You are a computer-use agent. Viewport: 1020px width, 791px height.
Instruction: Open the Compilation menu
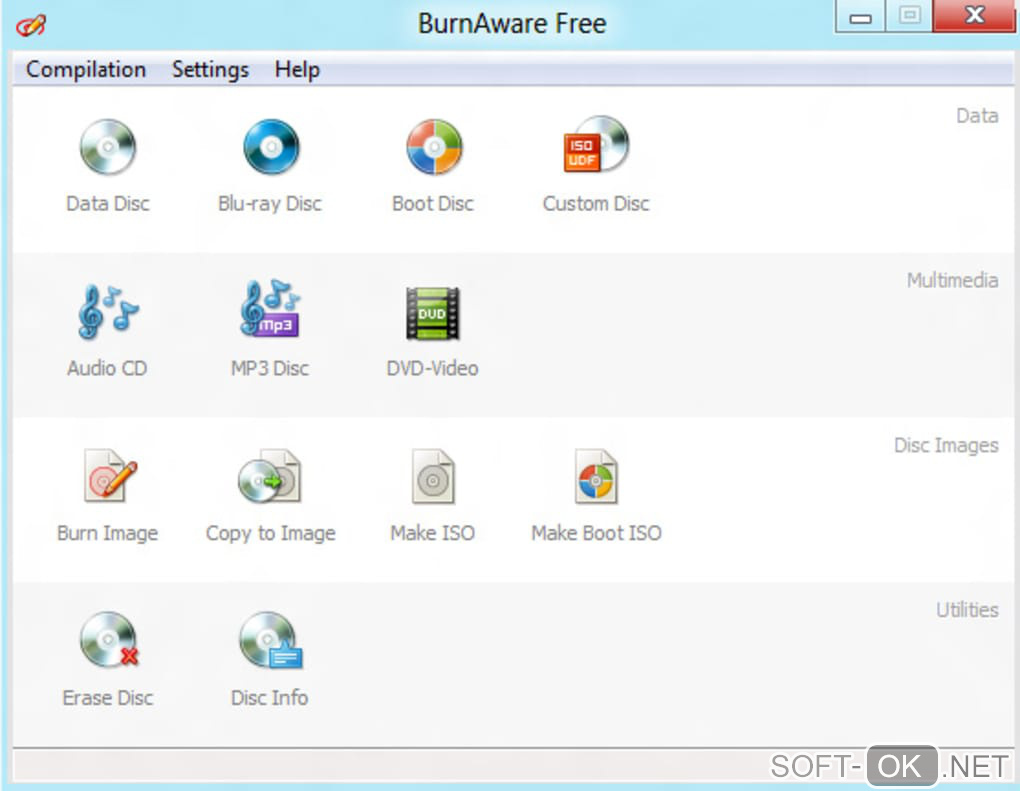[x=86, y=70]
